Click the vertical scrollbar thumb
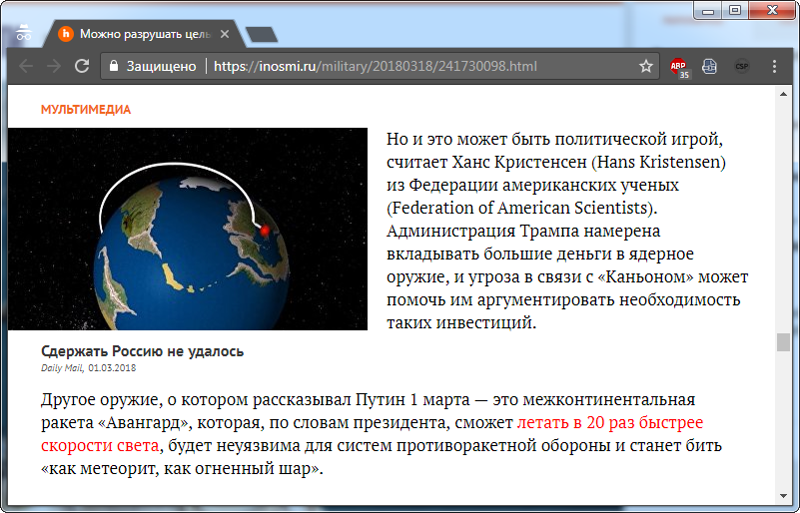 click(783, 342)
